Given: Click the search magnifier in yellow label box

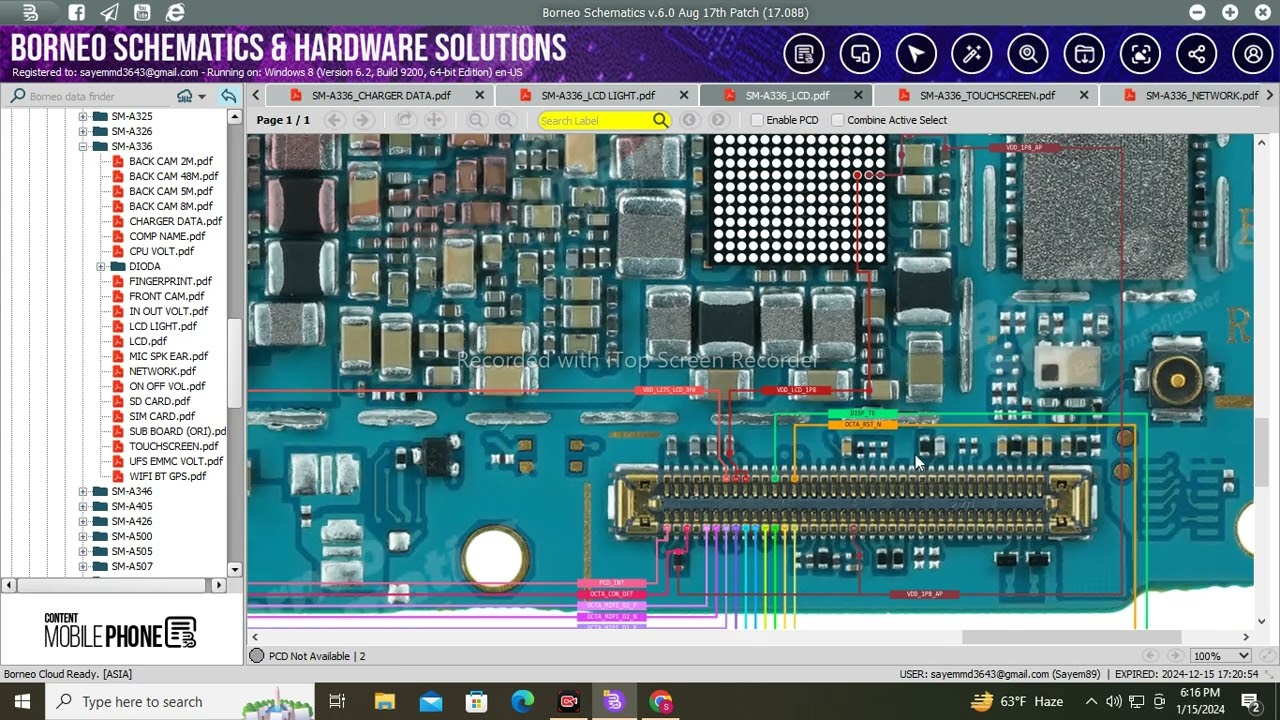Looking at the screenshot, I should tap(660, 120).
